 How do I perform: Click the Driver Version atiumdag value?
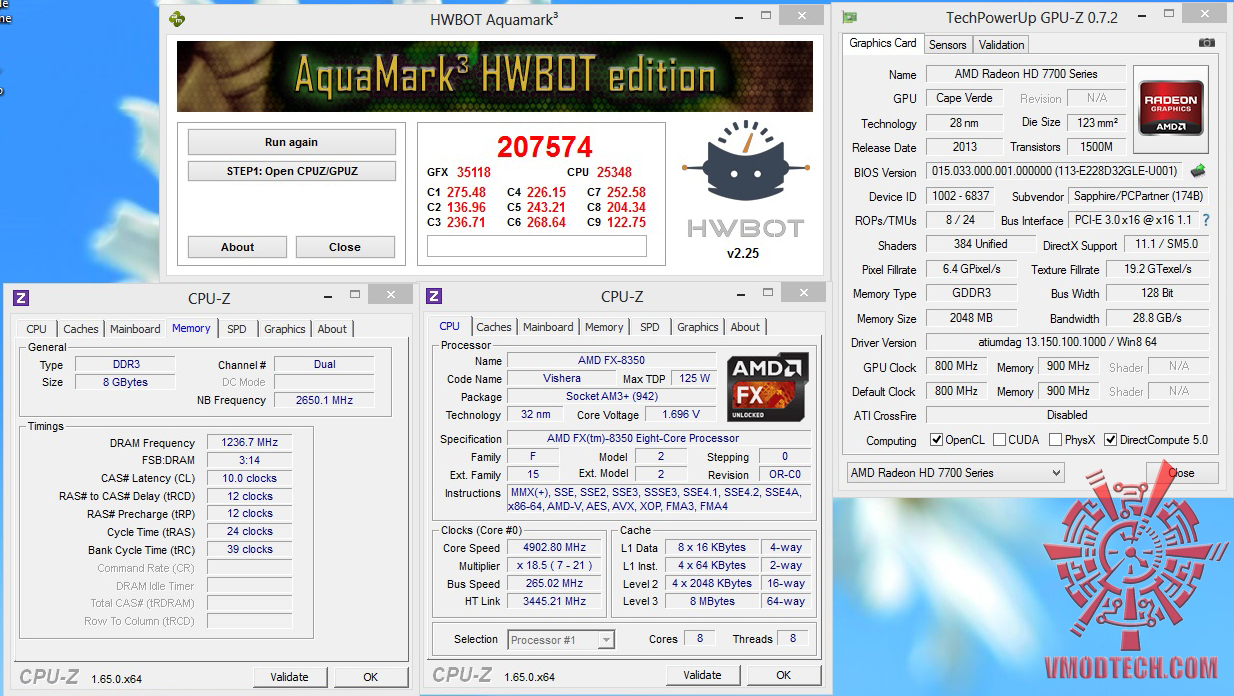pyautogui.click(x=1067, y=342)
